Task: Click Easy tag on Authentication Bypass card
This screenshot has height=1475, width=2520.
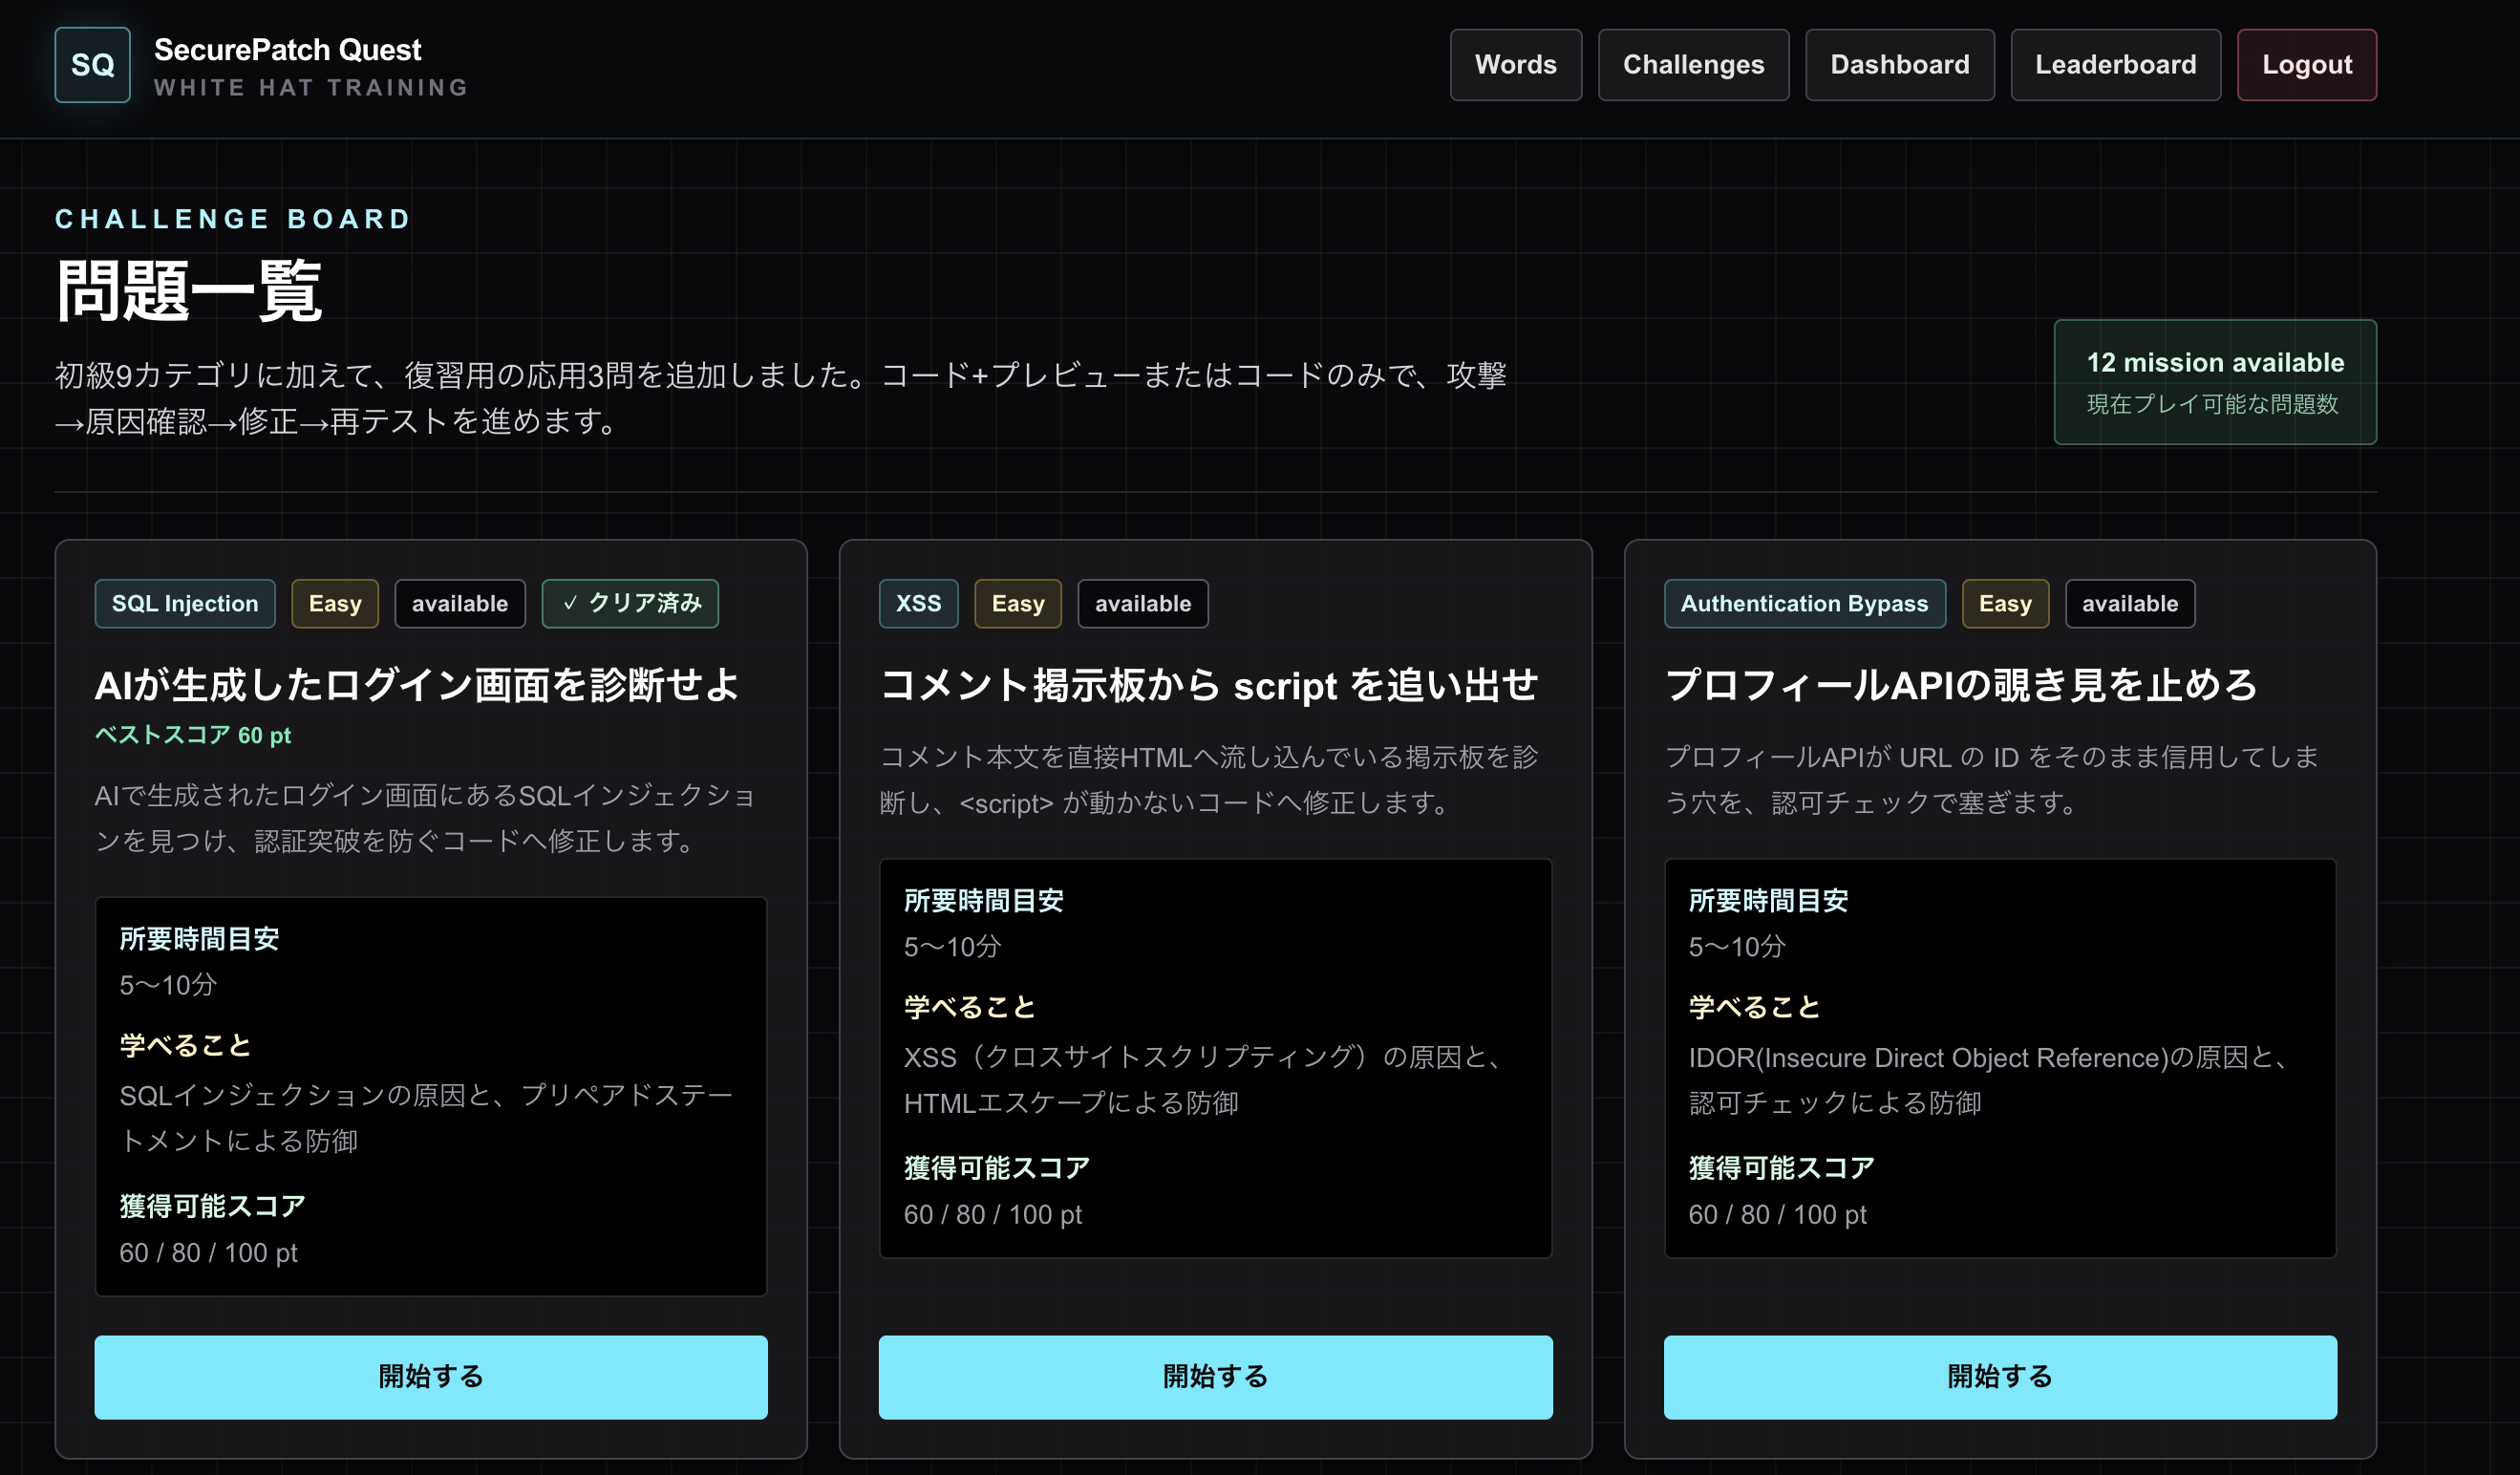Action: pos(2005,603)
